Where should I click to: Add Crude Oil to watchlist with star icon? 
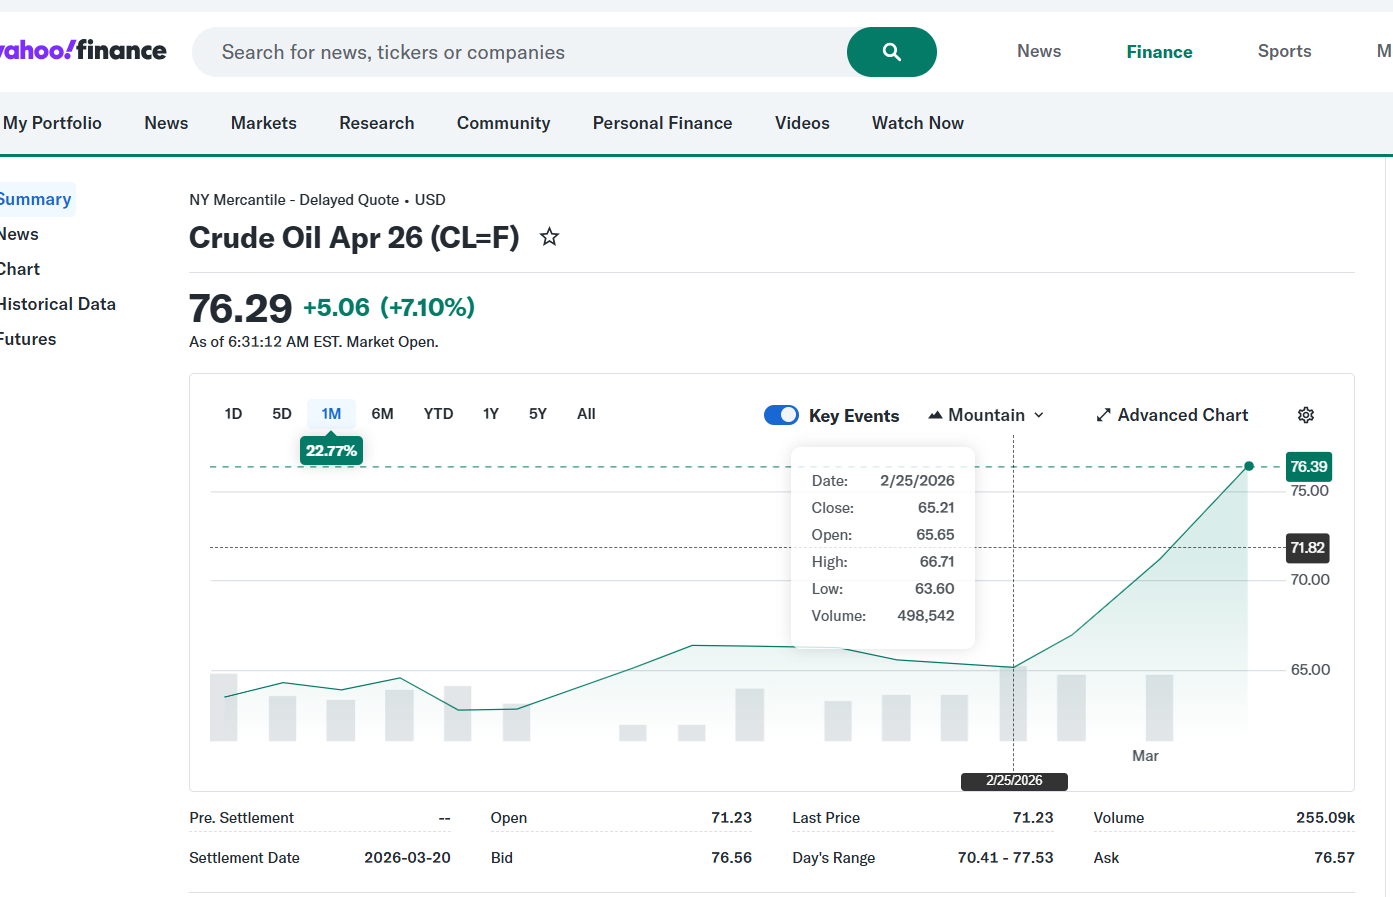(549, 237)
